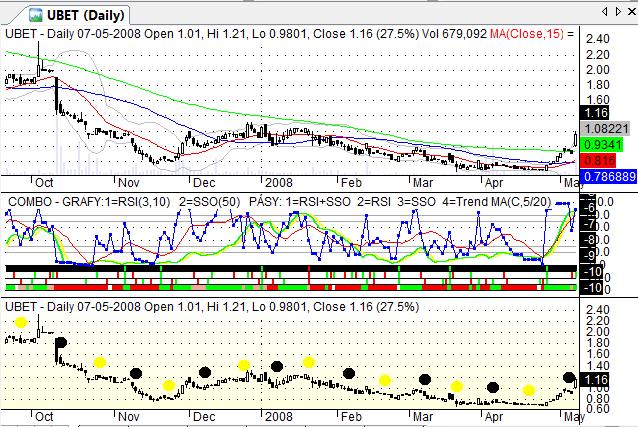
Task: Click the 4=Trend MA(C,5/20) legend text
Action: point(496,202)
